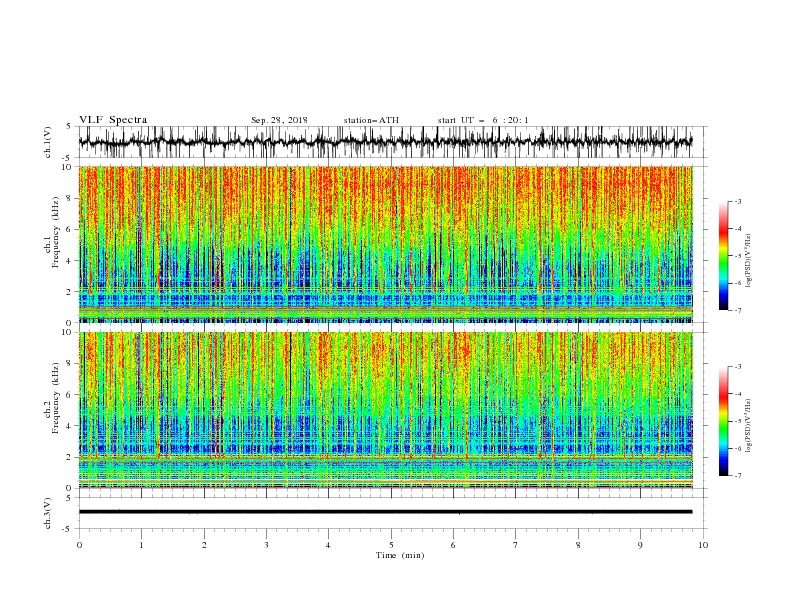Click the ch.3 flat voltage trace

385,512
